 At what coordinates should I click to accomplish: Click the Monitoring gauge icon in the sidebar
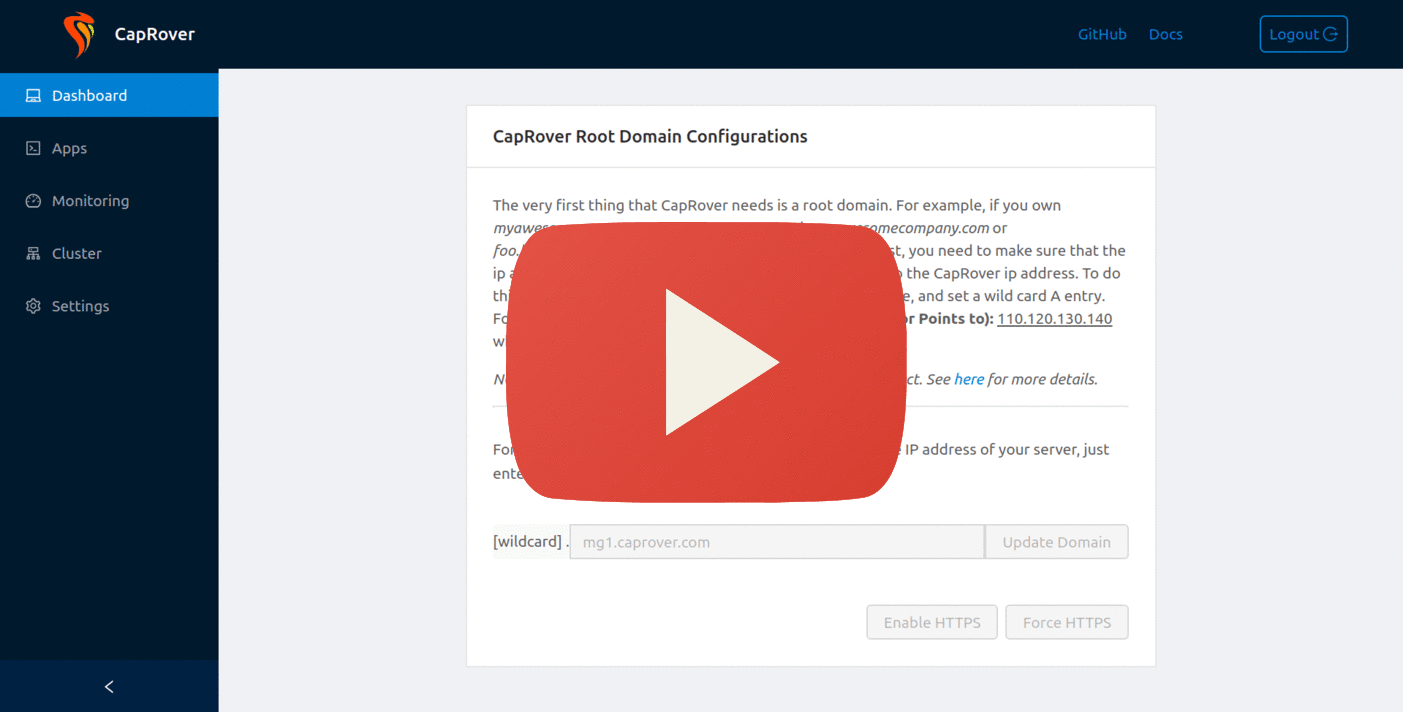[33, 201]
